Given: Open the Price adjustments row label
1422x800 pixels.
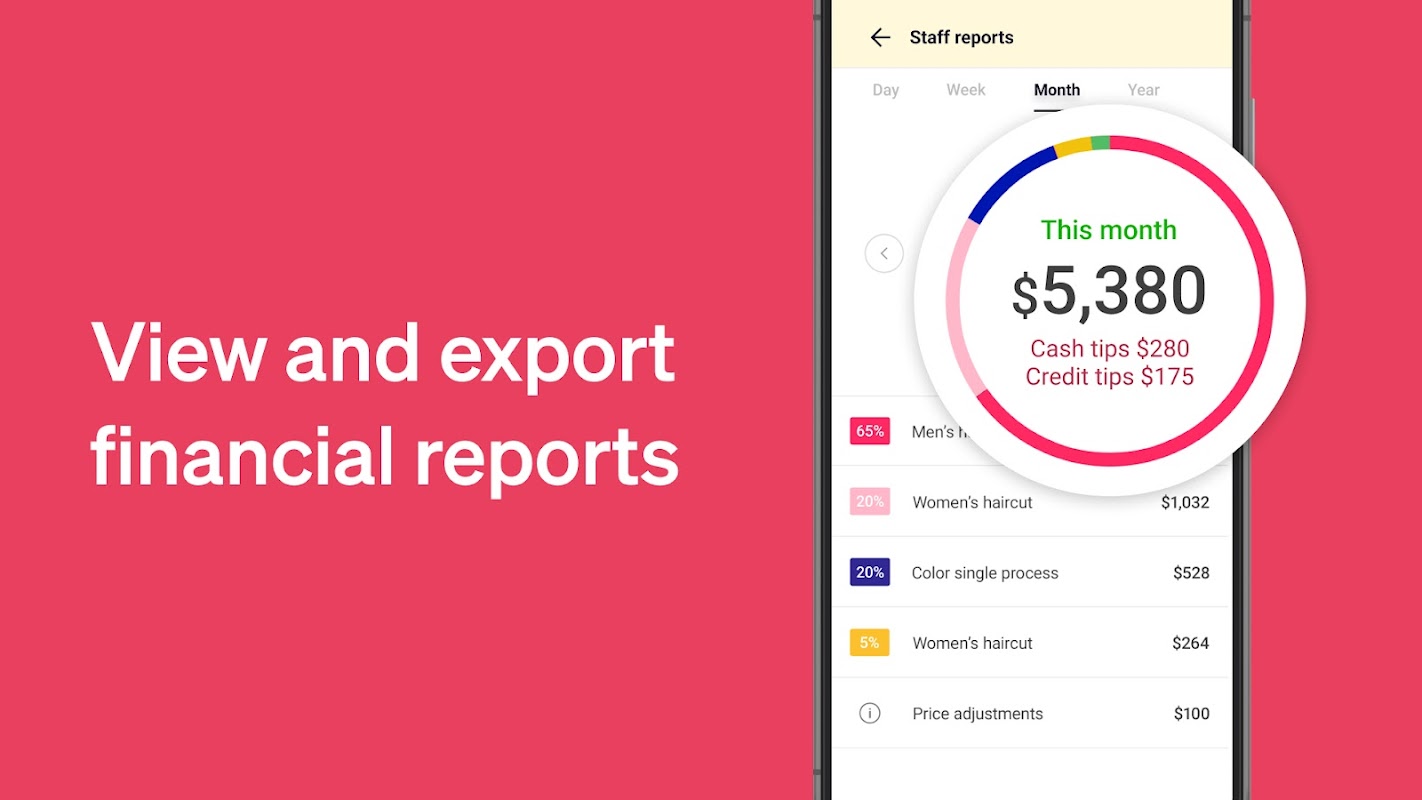Looking at the screenshot, I should tap(977, 714).
